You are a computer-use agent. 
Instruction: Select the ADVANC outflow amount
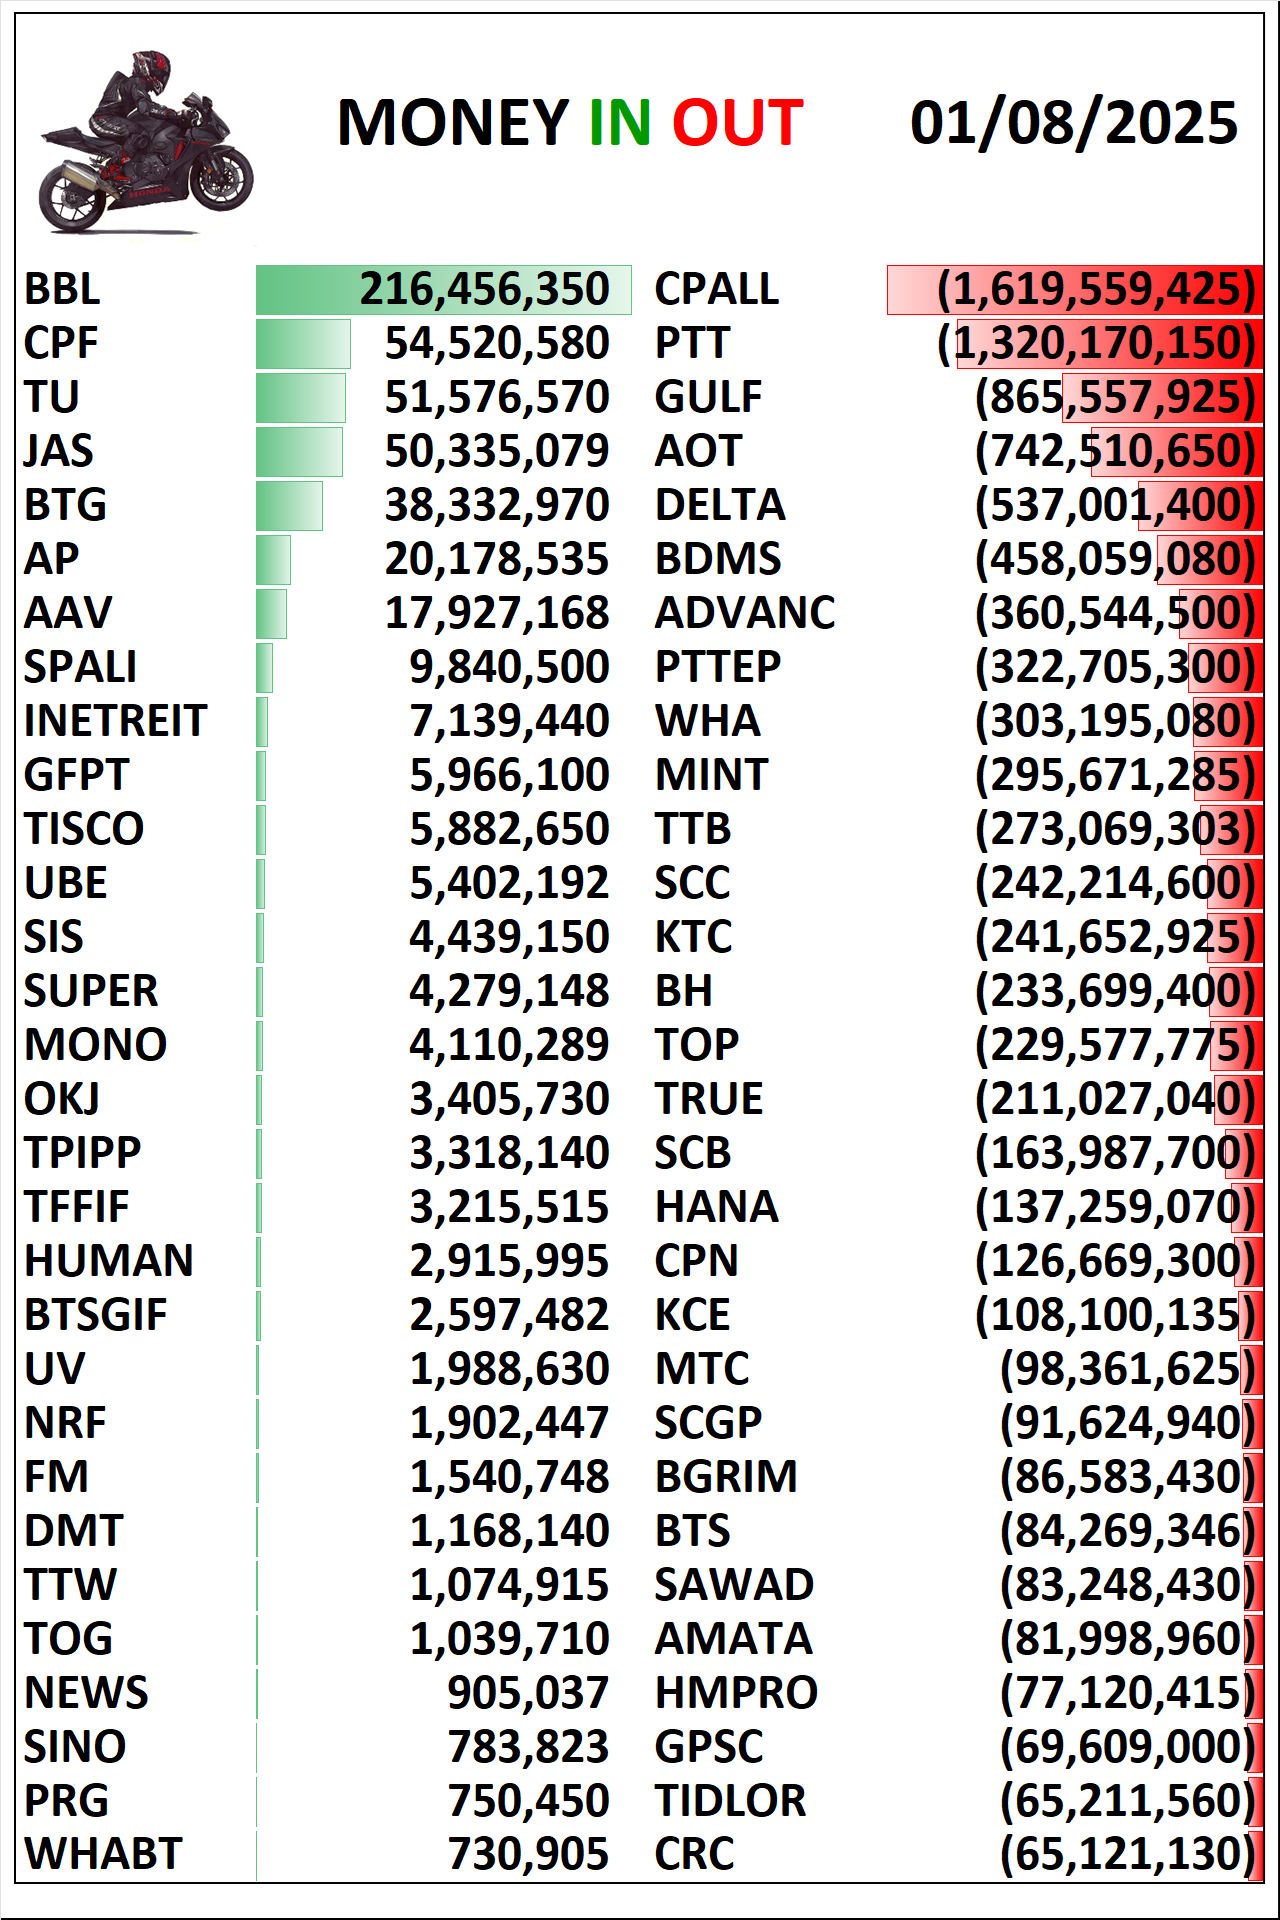1115,614
